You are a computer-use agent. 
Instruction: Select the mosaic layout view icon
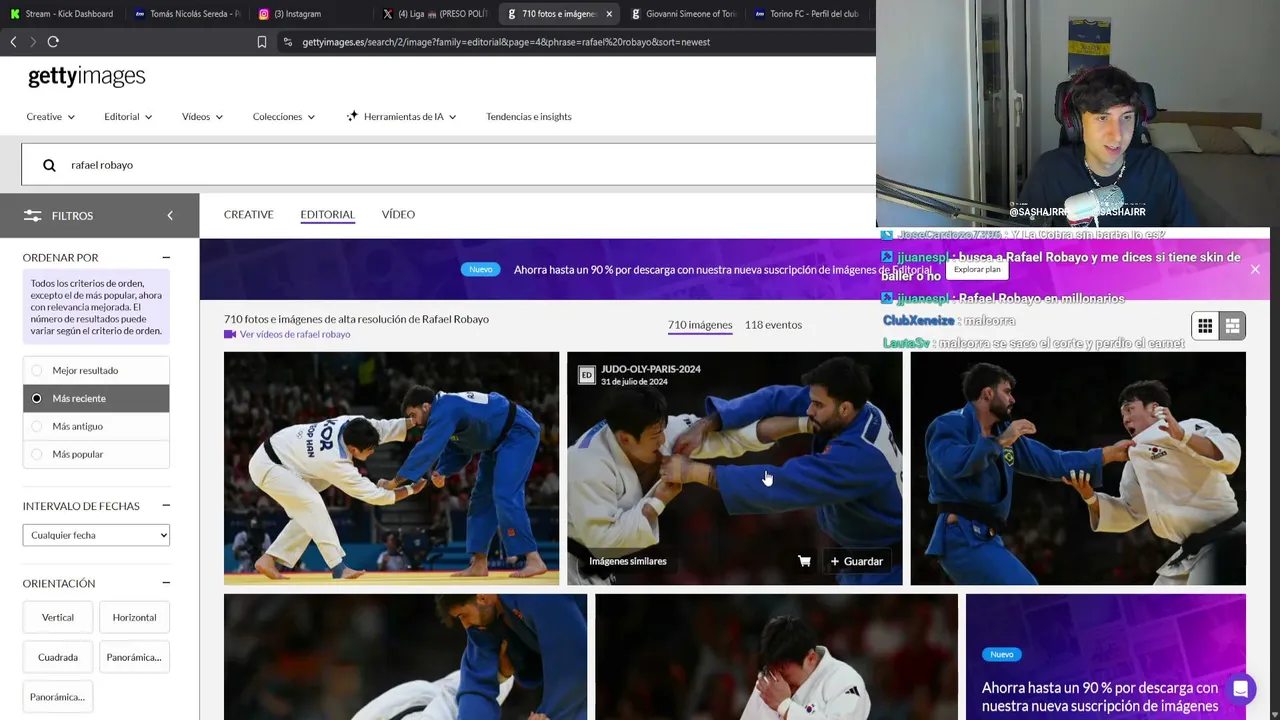(x=1232, y=326)
